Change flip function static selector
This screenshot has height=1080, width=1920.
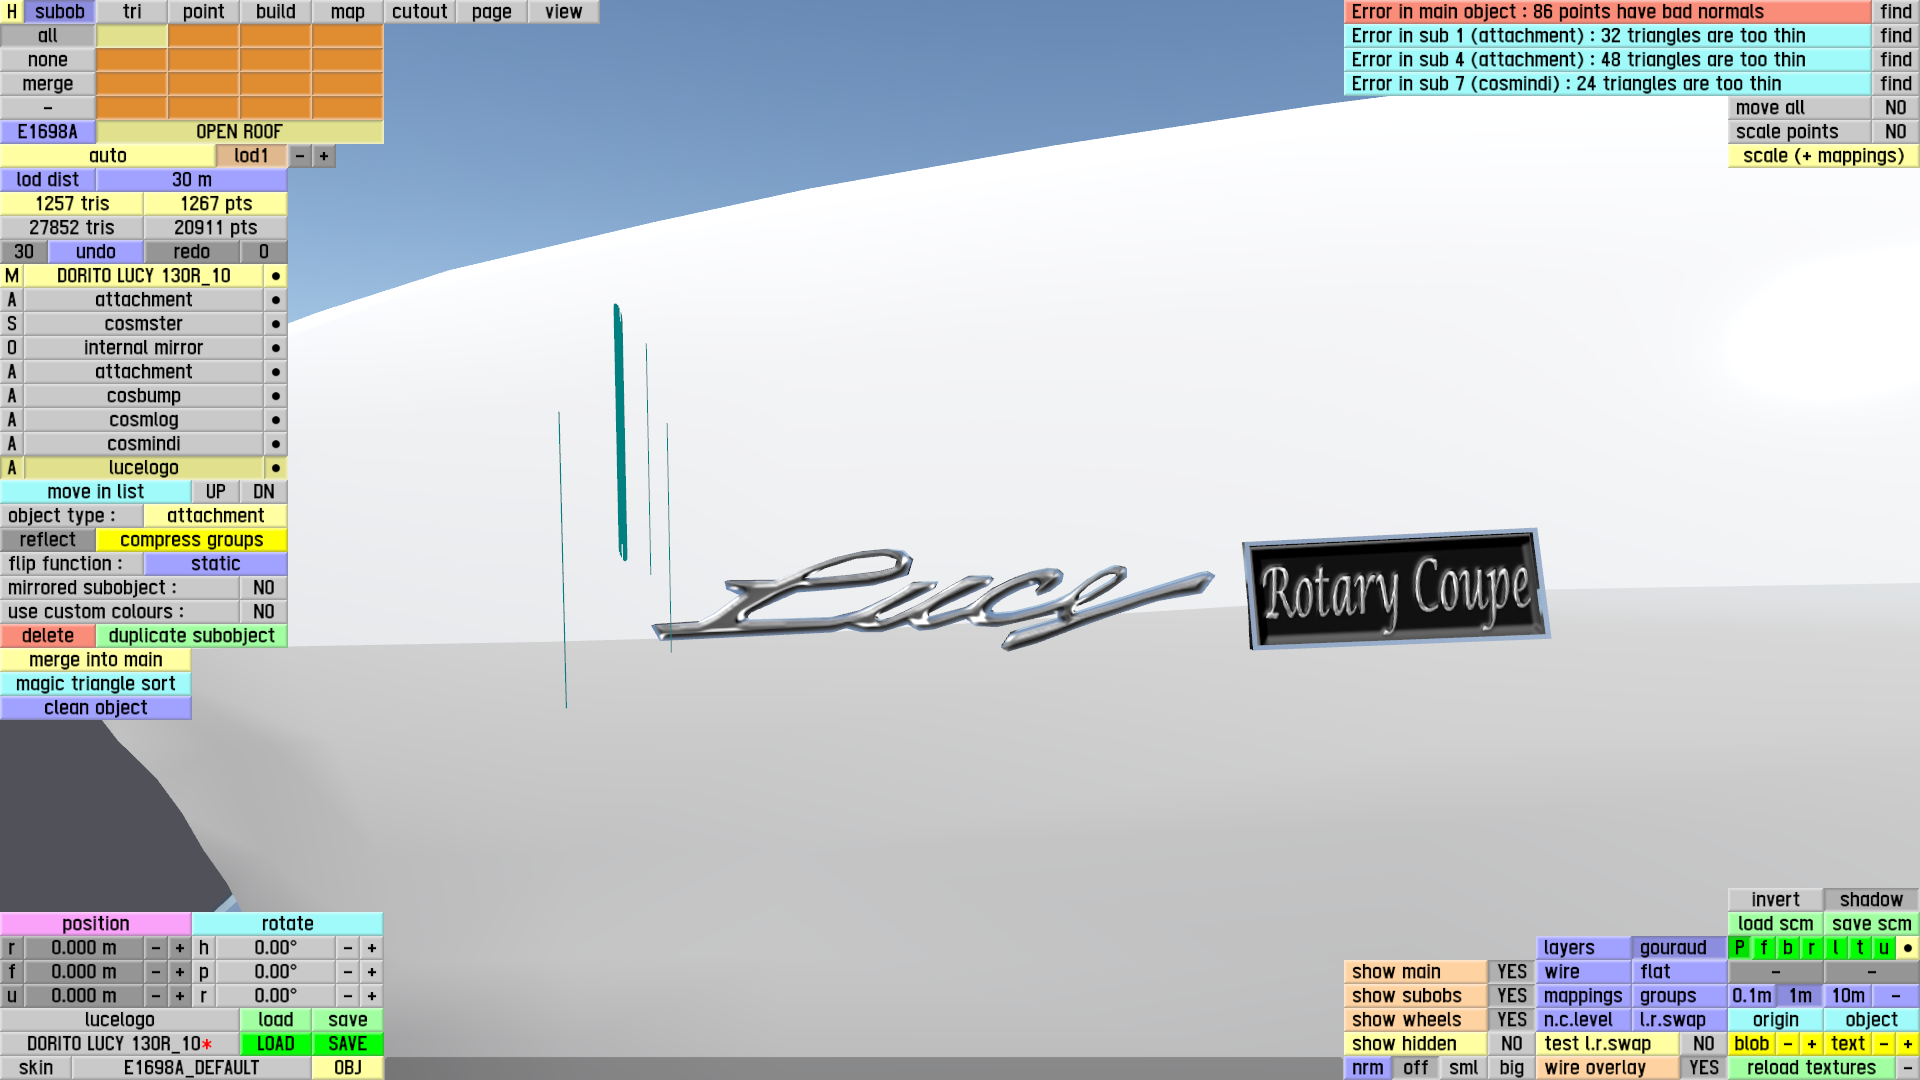(x=215, y=564)
